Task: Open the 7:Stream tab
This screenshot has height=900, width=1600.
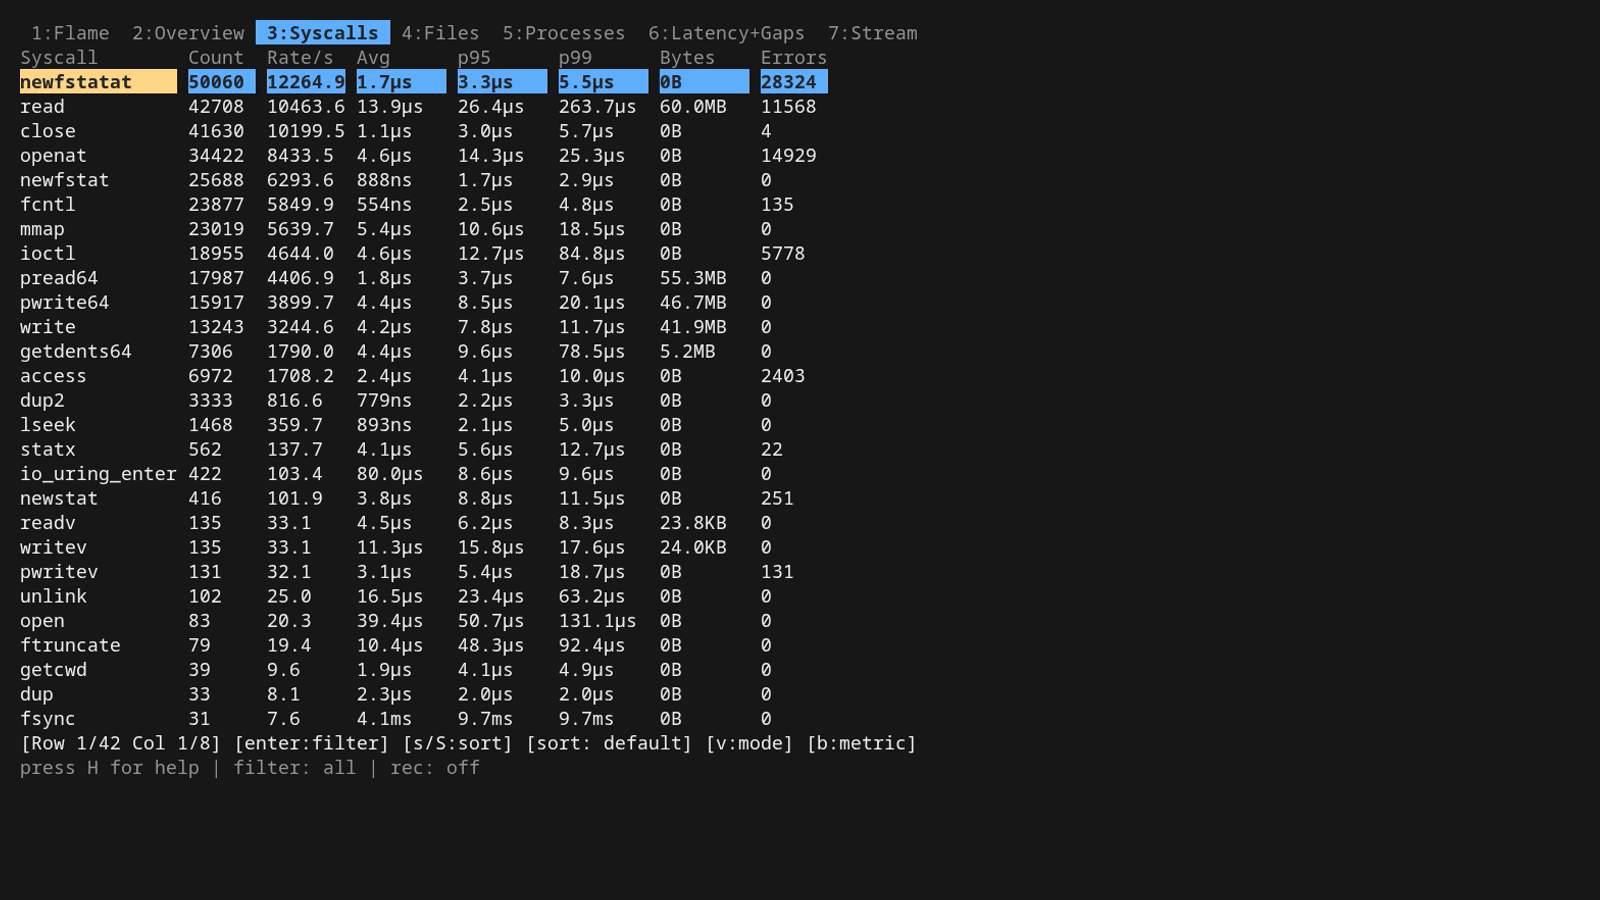Action: click(x=872, y=33)
